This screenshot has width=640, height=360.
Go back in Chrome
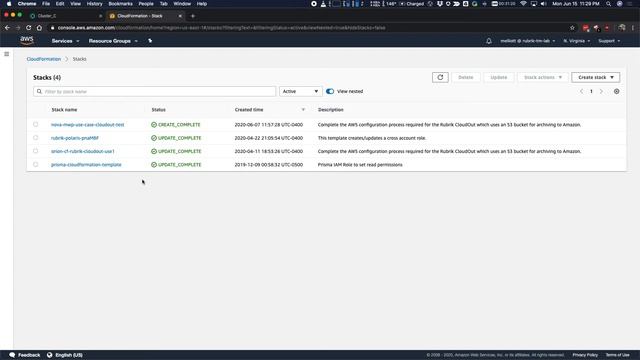coord(7,28)
